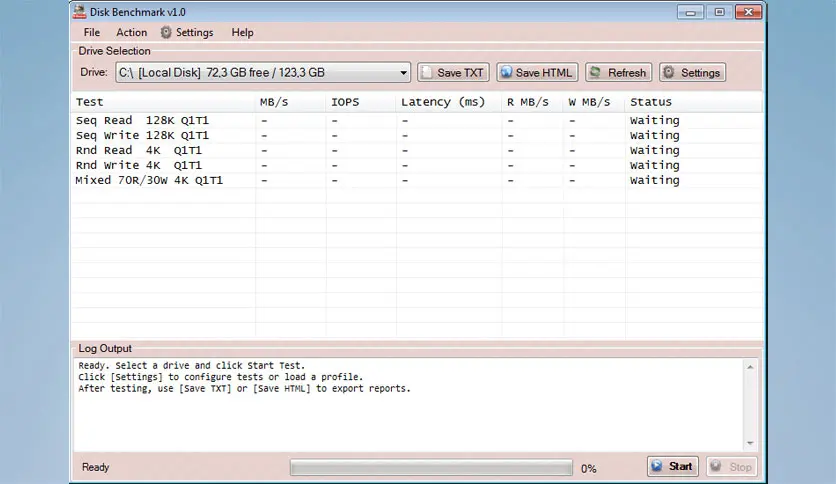Click the grey icon on Stop button
This screenshot has height=484, width=836.
716,466
